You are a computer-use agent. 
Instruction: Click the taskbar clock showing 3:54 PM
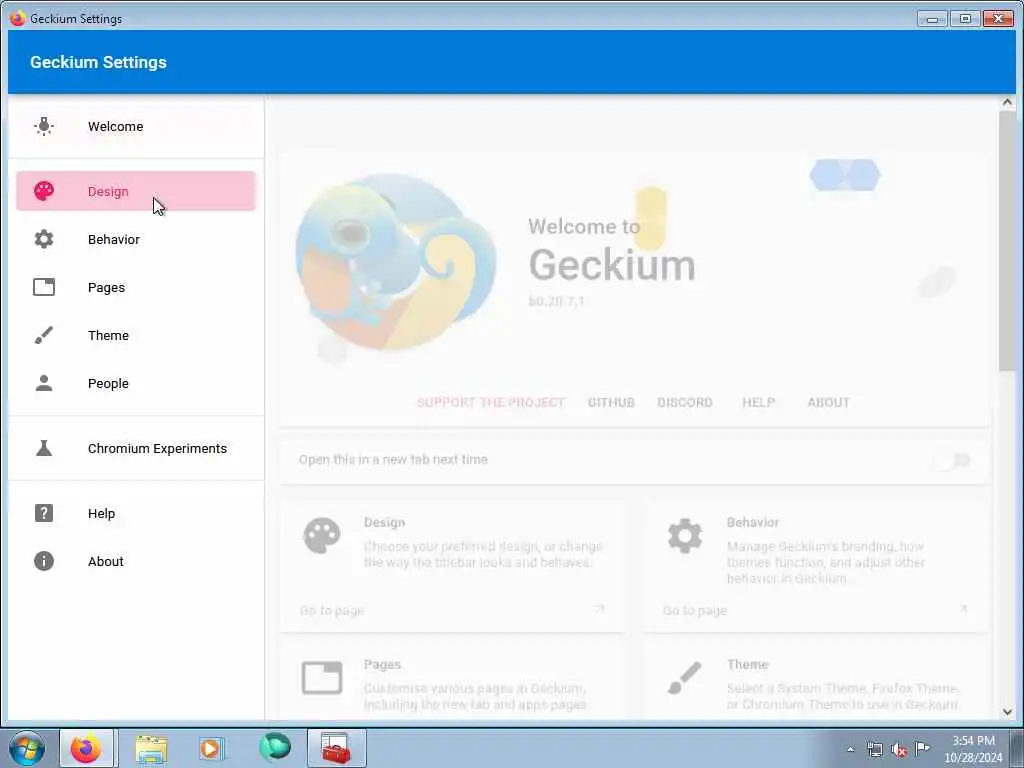click(973, 749)
